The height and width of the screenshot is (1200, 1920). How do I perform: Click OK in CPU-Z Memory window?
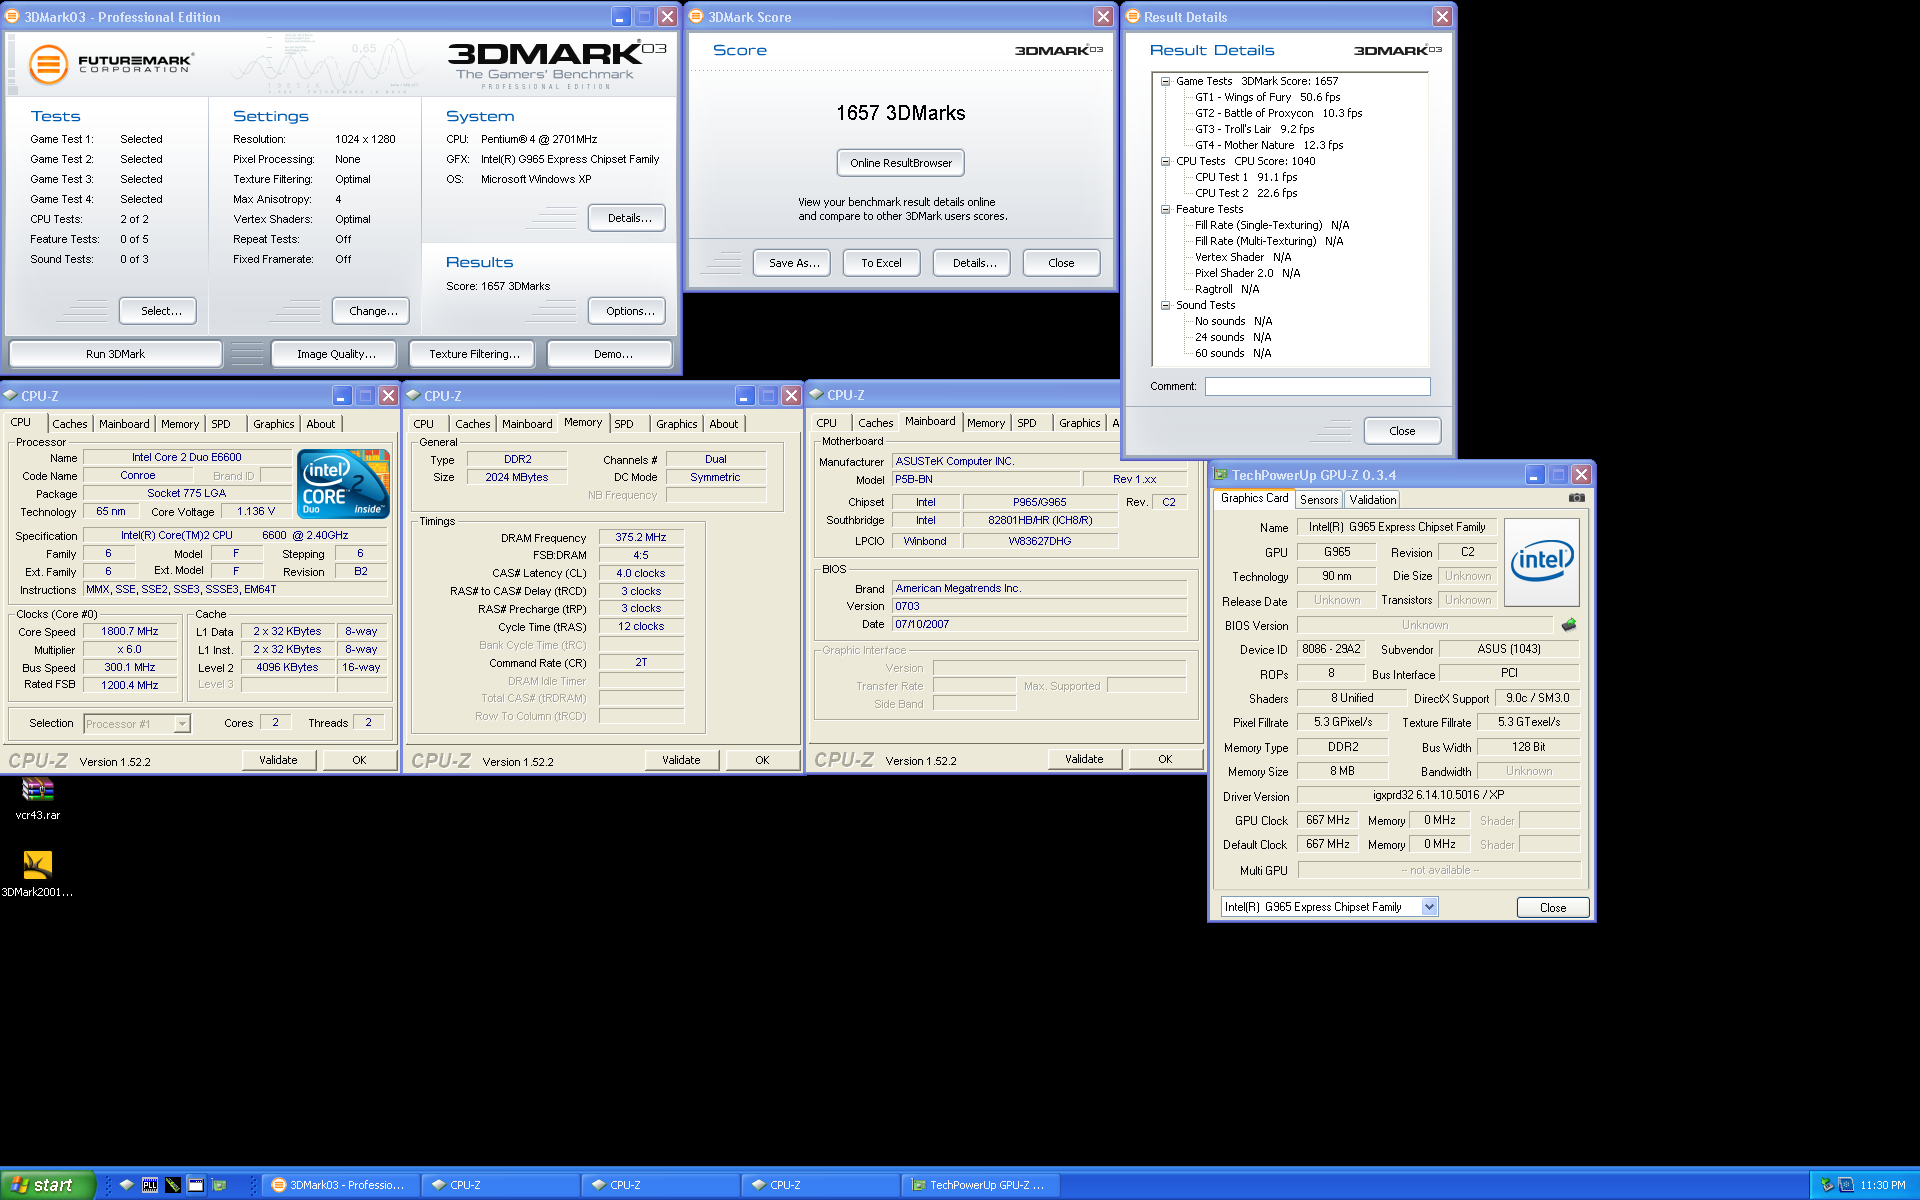(x=762, y=760)
